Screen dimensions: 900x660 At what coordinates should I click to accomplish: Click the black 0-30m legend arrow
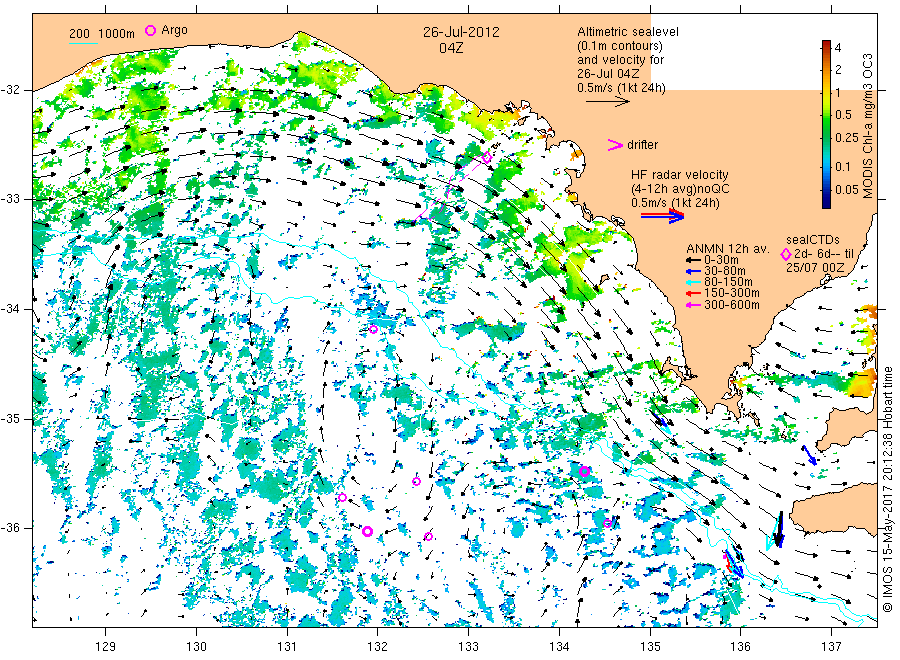(693, 260)
